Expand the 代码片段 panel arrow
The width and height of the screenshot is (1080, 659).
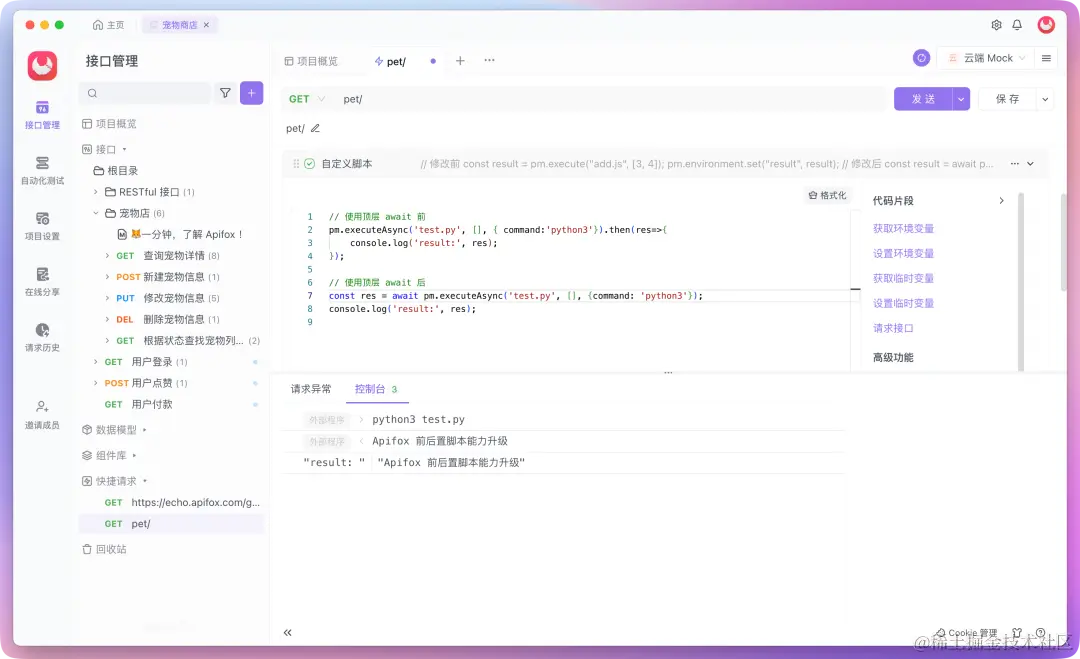coord(1001,200)
